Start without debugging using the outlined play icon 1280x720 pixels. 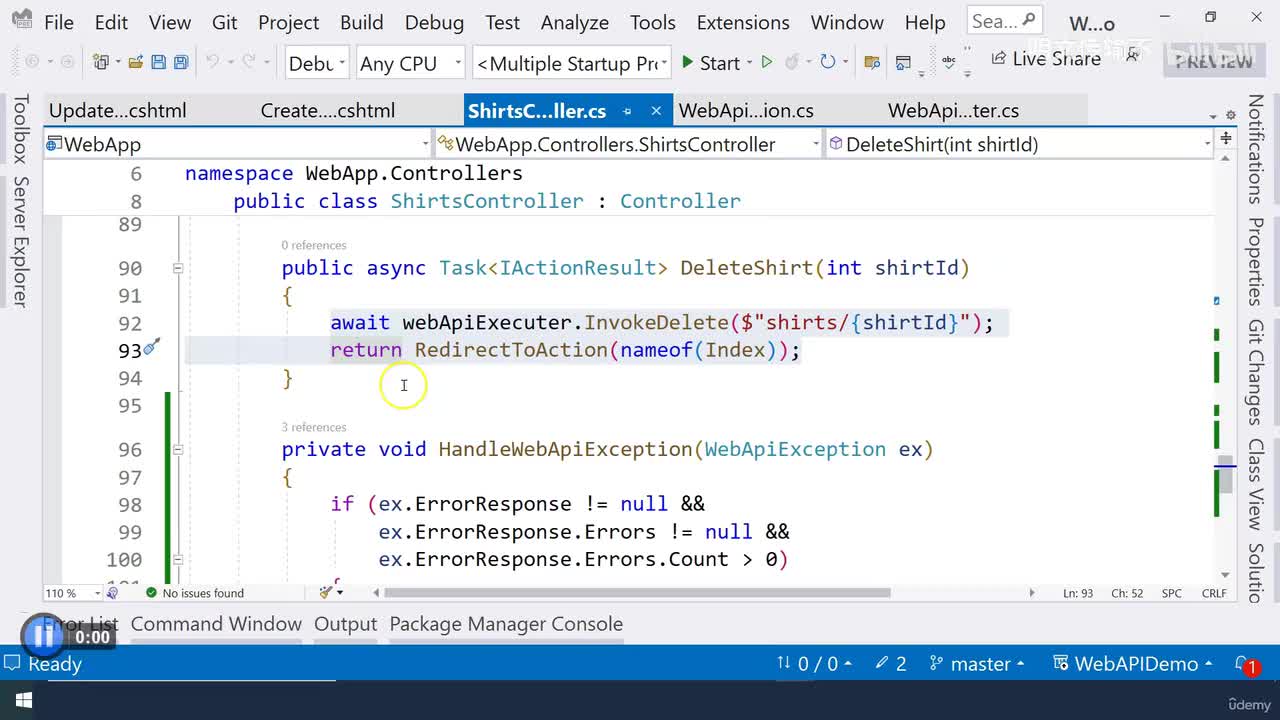[x=767, y=62]
